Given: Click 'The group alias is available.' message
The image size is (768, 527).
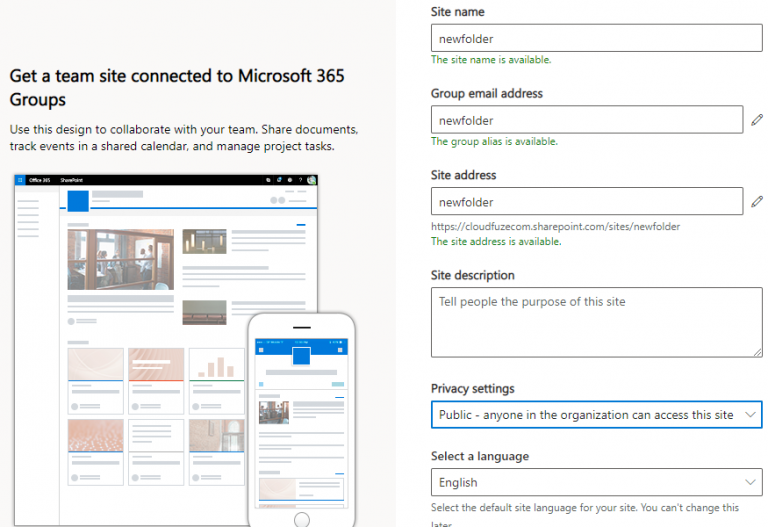Looking at the screenshot, I should click(494, 142).
